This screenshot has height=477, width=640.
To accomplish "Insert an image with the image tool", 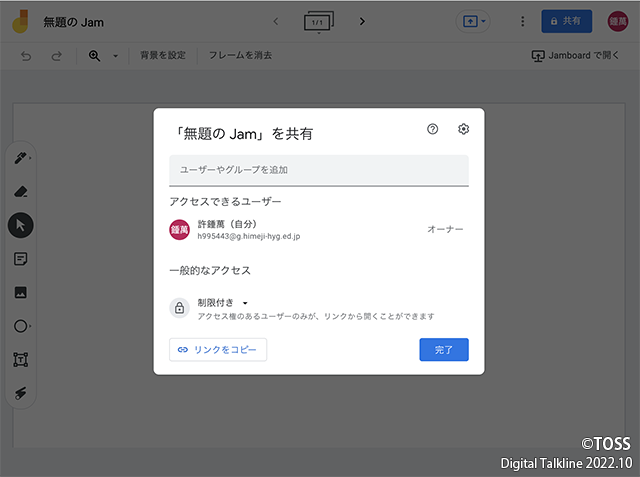I will 20,292.
